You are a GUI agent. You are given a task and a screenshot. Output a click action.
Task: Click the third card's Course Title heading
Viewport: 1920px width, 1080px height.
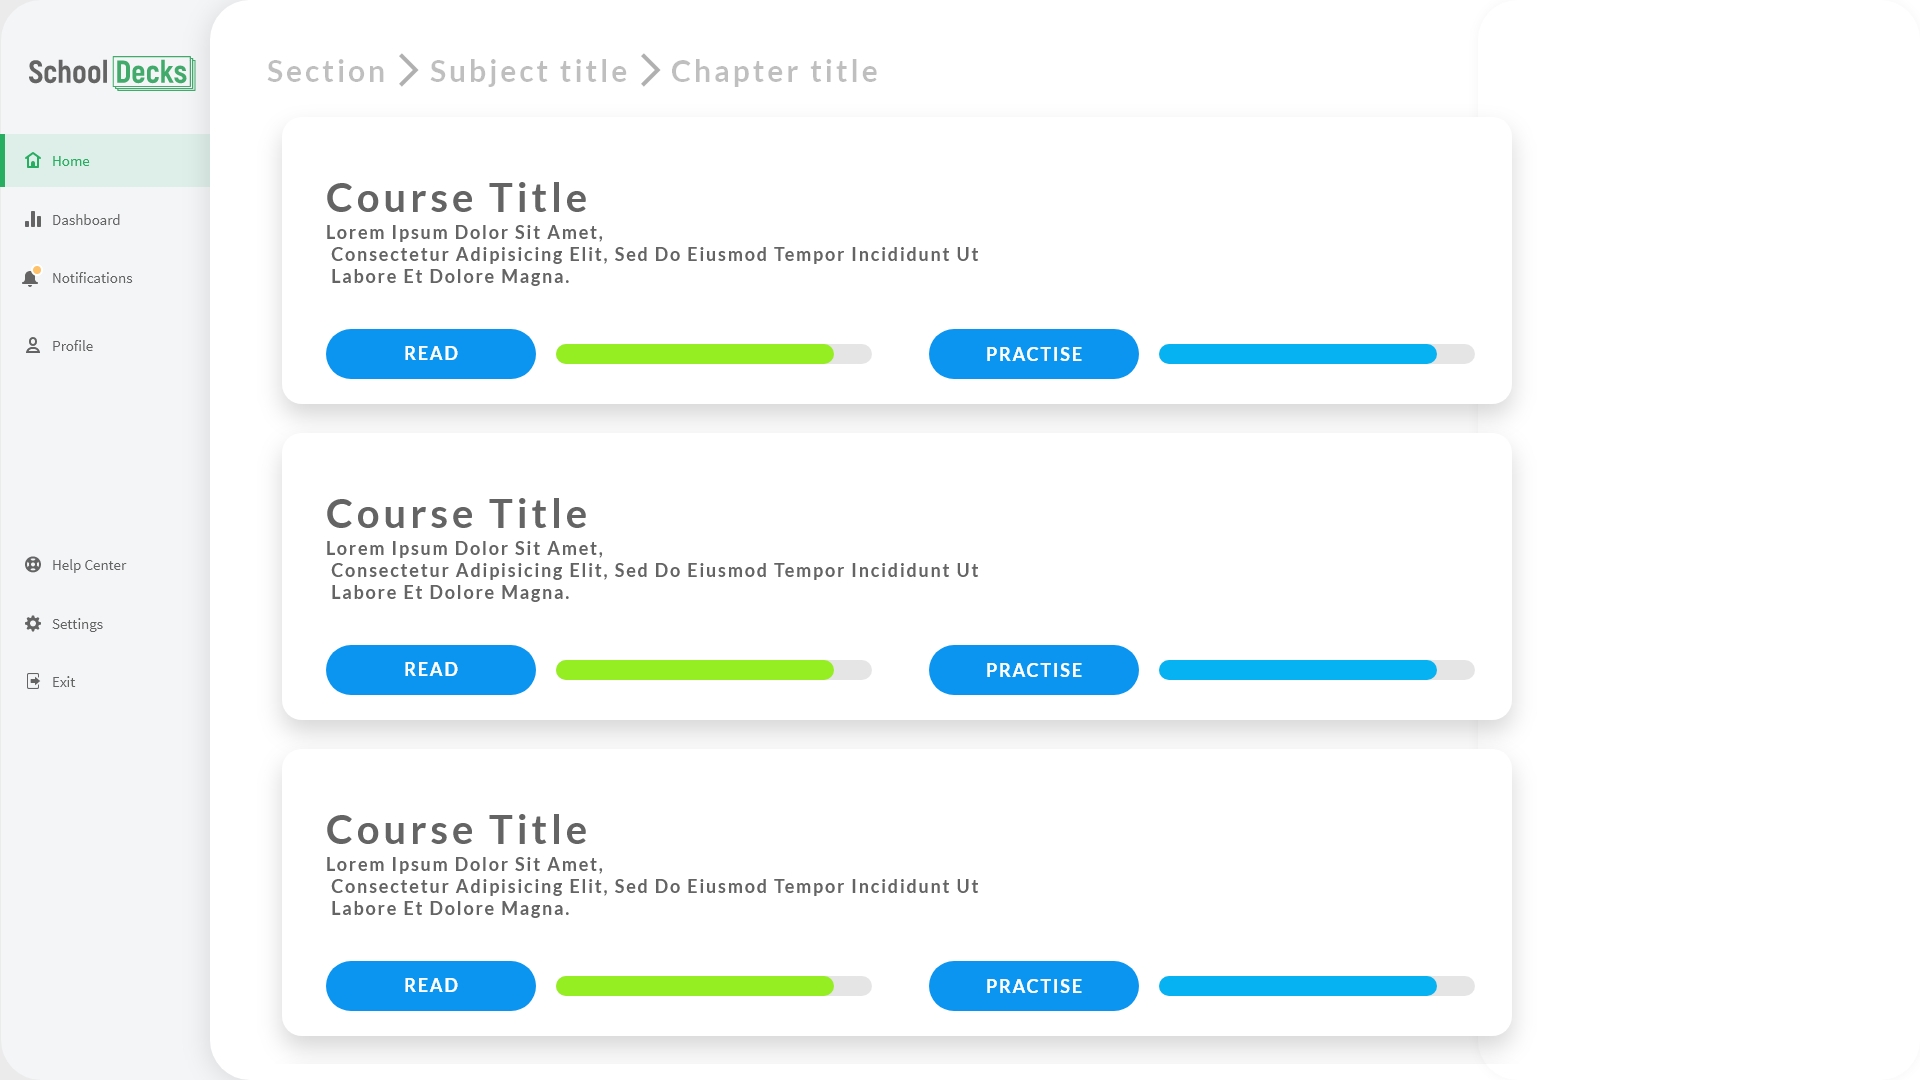(x=457, y=830)
